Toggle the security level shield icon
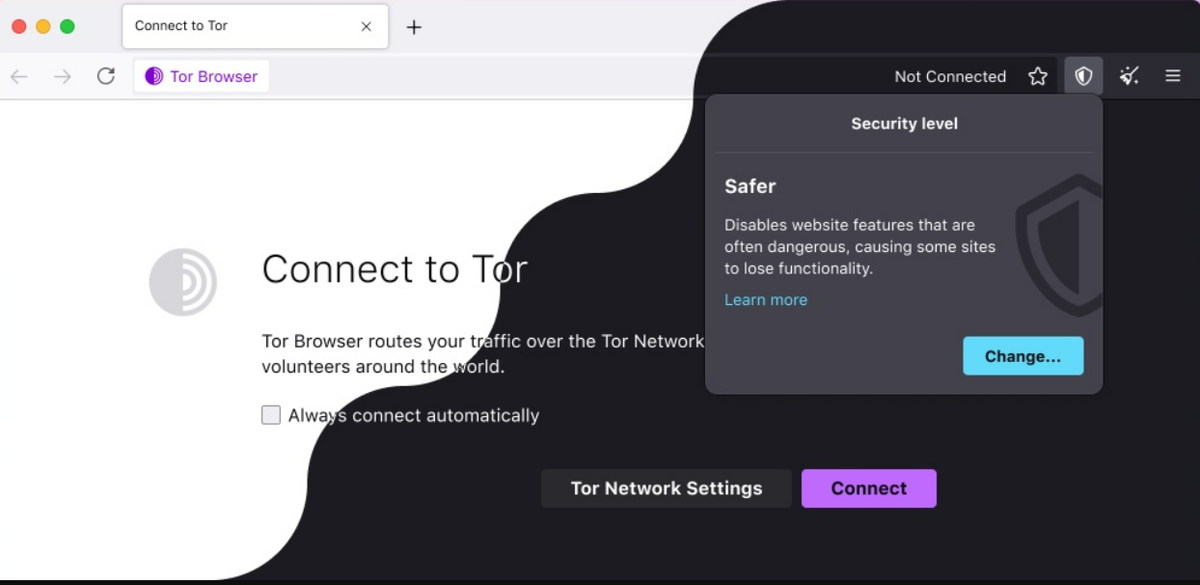The width and height of the screenshot is (1200, 585). [x=1083, y=76]
